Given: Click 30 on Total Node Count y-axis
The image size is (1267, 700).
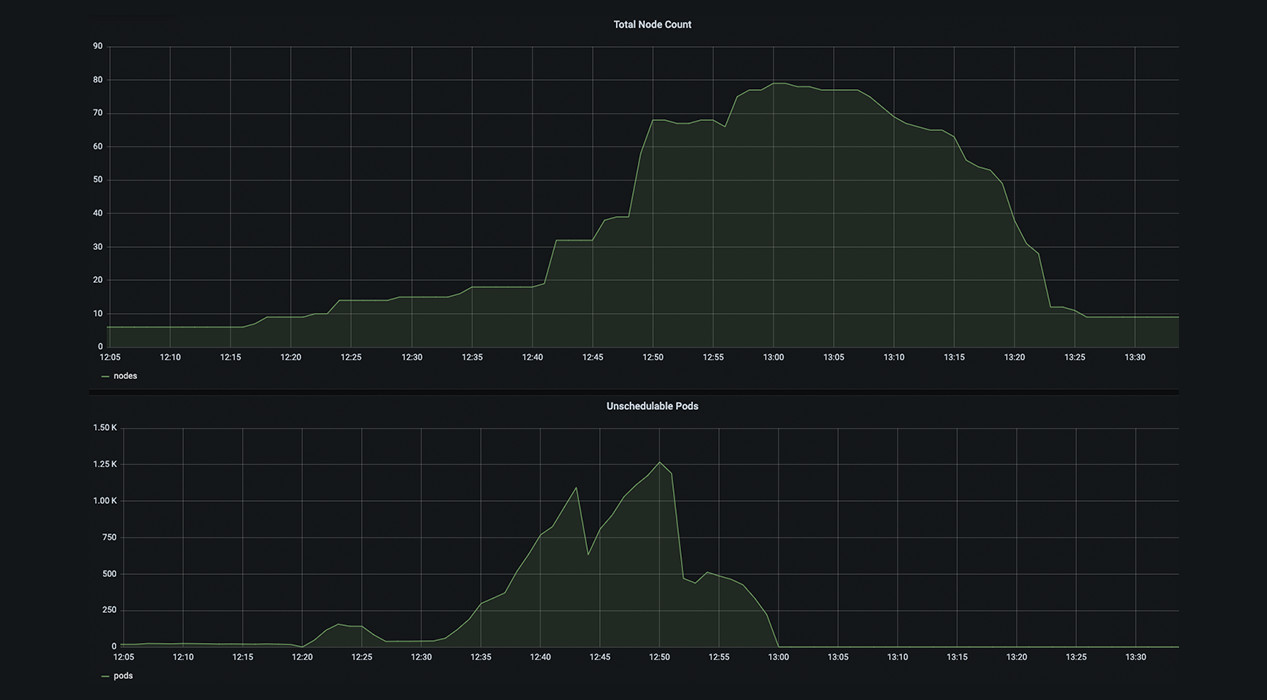Looking at the screenshot, I should click(97, 246).
